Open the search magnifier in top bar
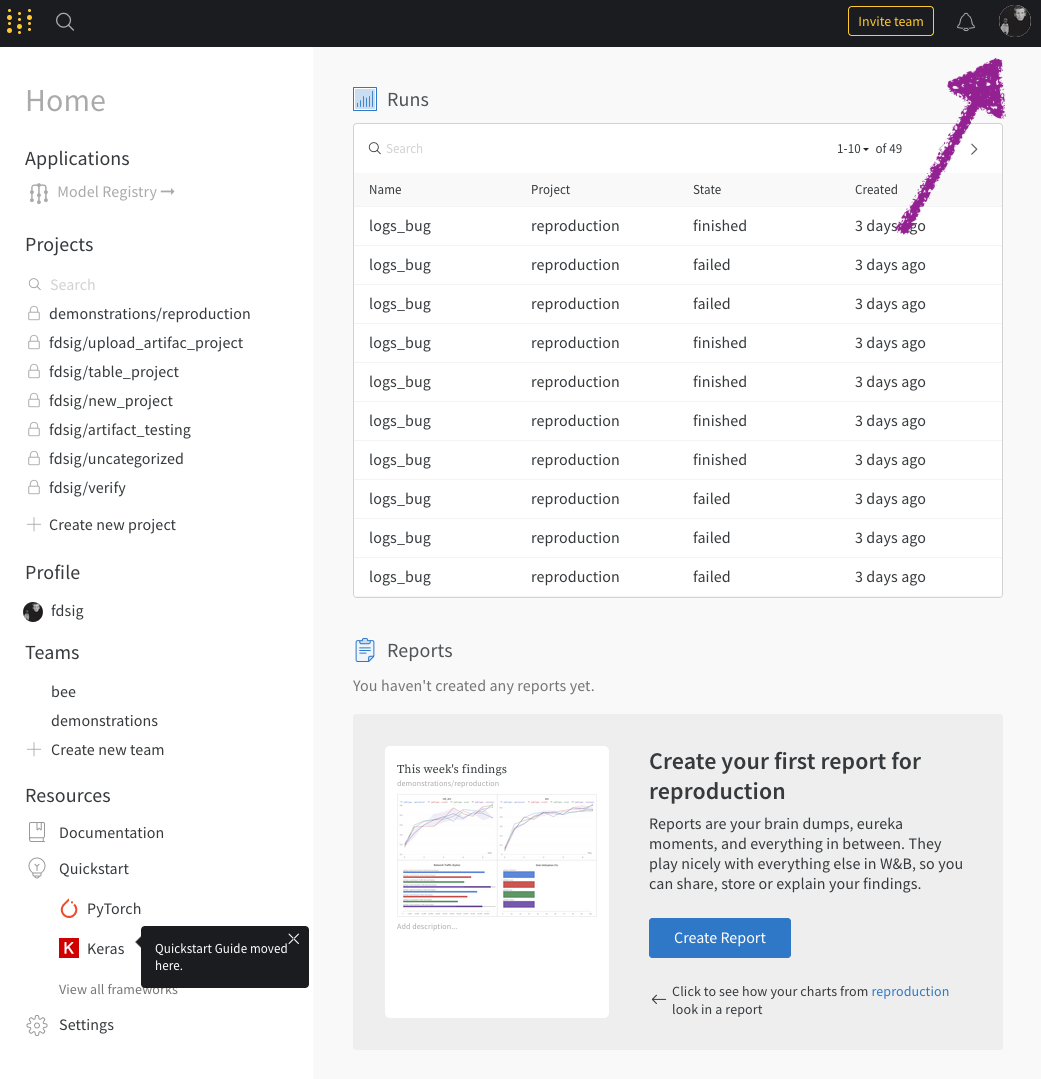This screenshot has height=1079, width=1041. (65, 21)
